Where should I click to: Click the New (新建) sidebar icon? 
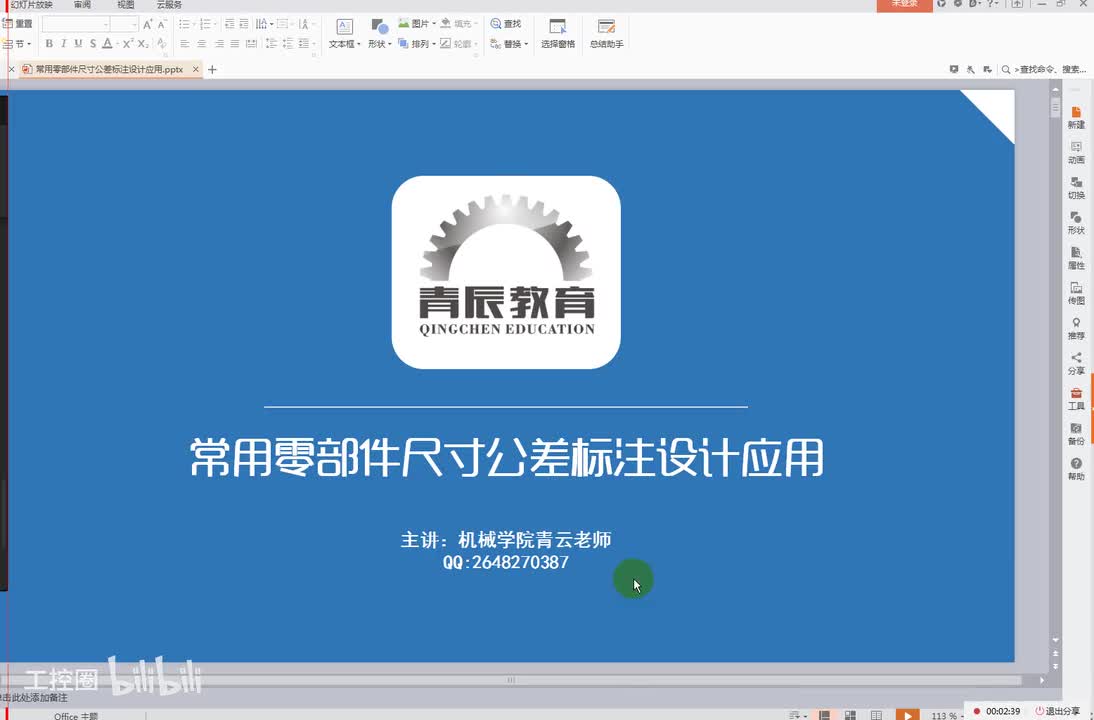[x=1076, y=117]
